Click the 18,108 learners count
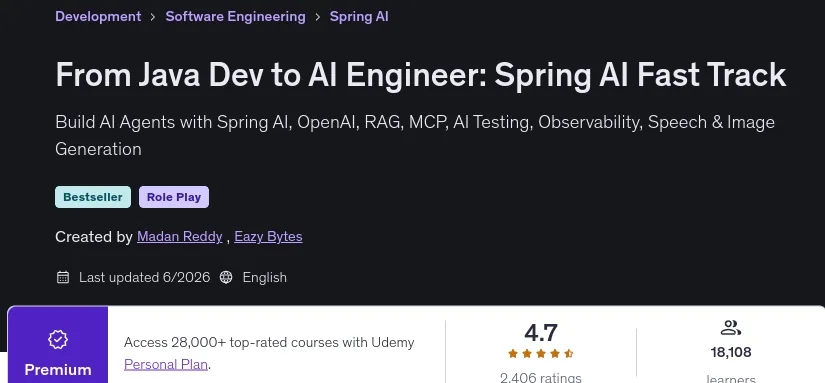Image resolution: width=825 pixels, height=383 pixels. (731, 352)
